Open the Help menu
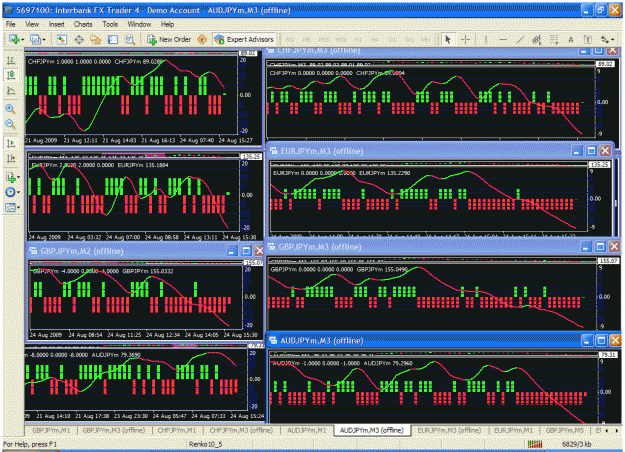Viewport: 625px width, 452px height. 167,25
